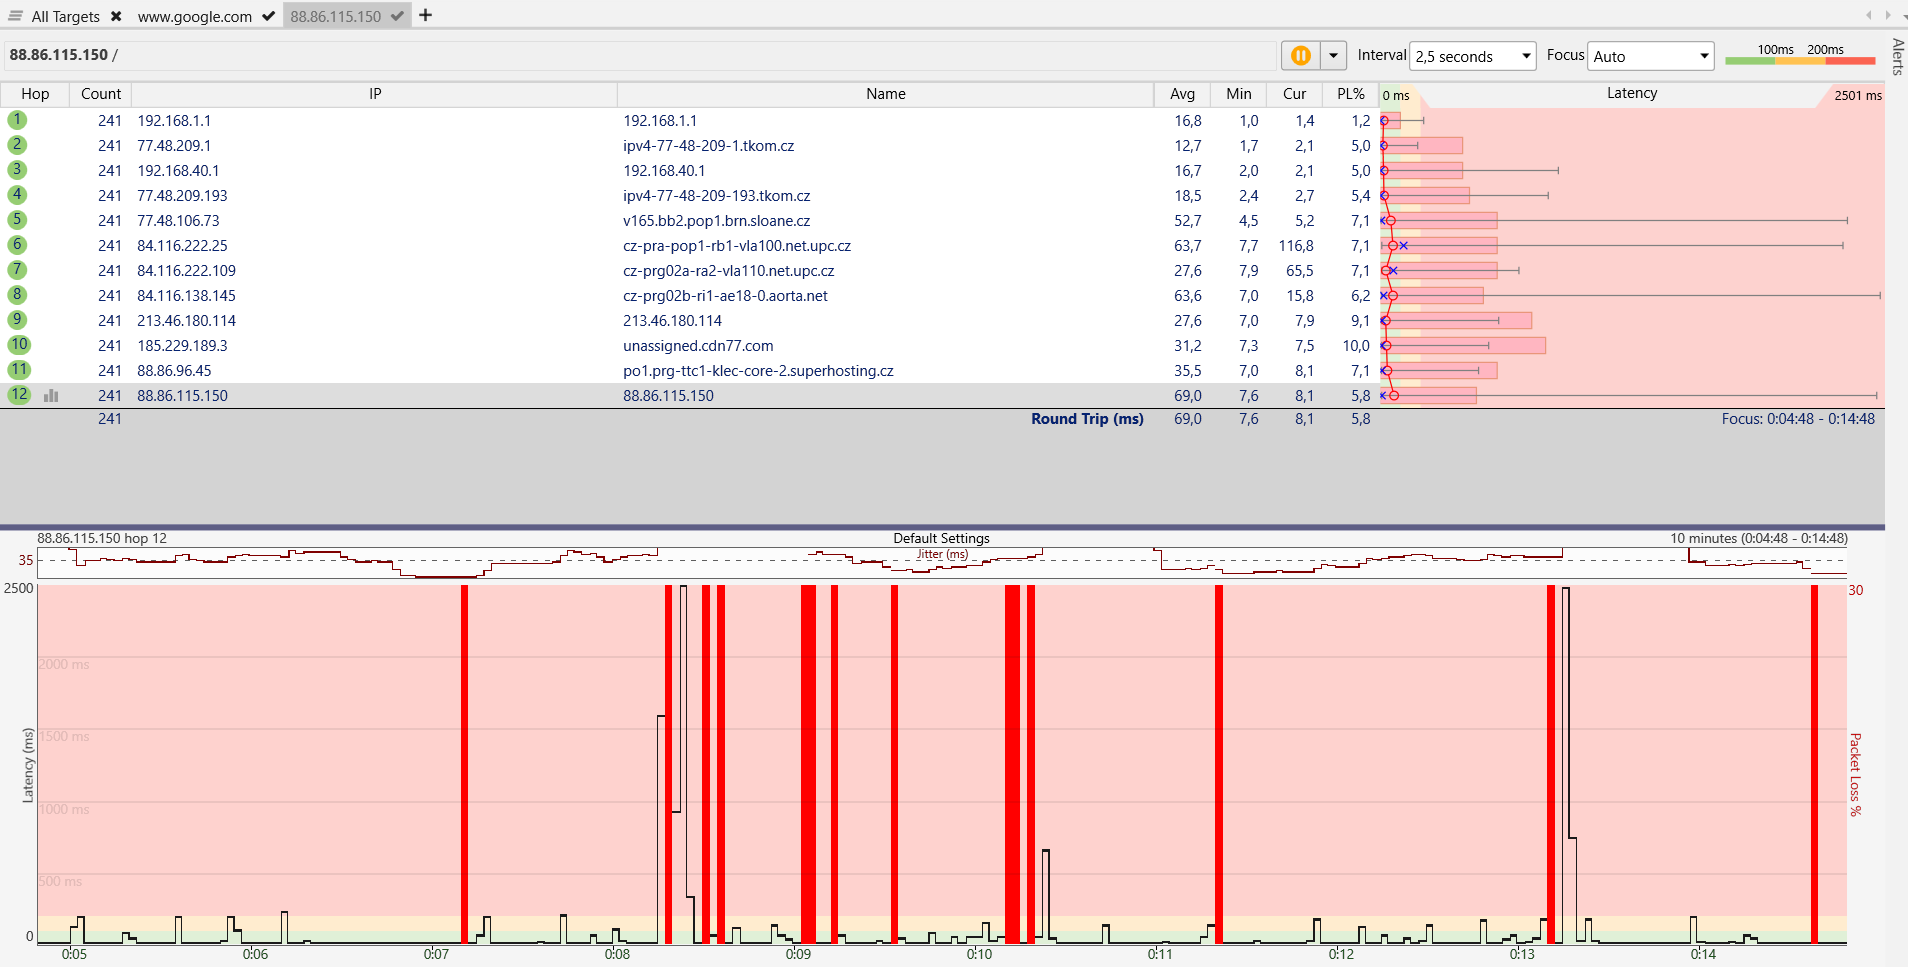Viewport: 1908px width, 967px height.
Task: Open the Interval dropdown showing 2,5 seconds
Action: 1472,56
